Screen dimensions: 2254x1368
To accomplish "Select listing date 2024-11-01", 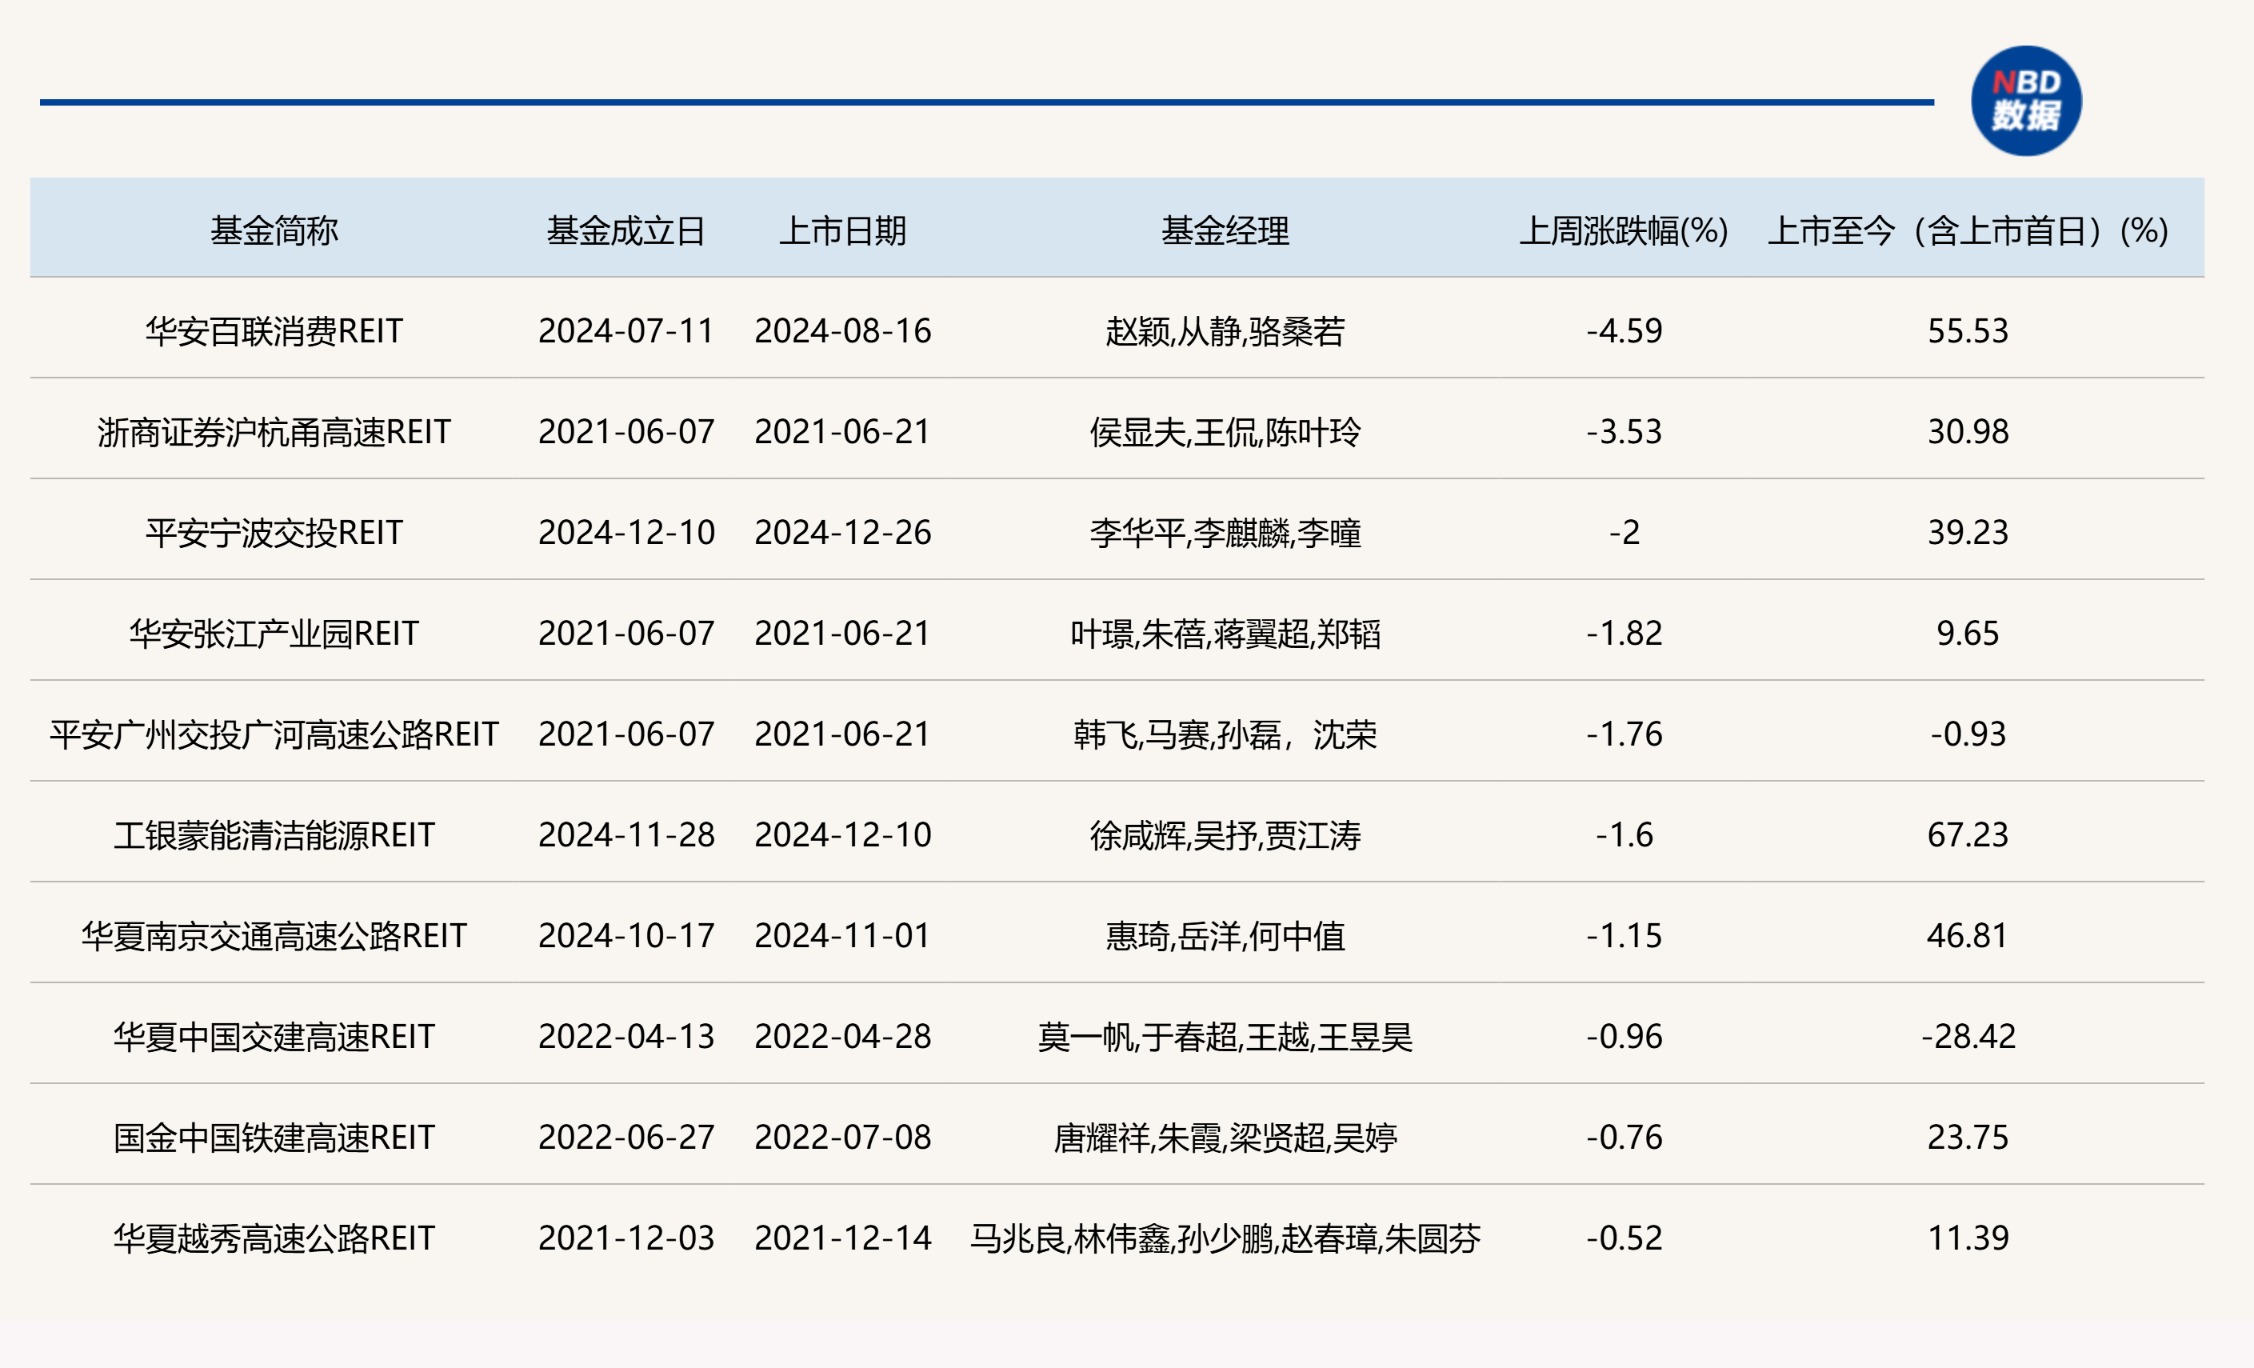I will (x=843, y=936).
